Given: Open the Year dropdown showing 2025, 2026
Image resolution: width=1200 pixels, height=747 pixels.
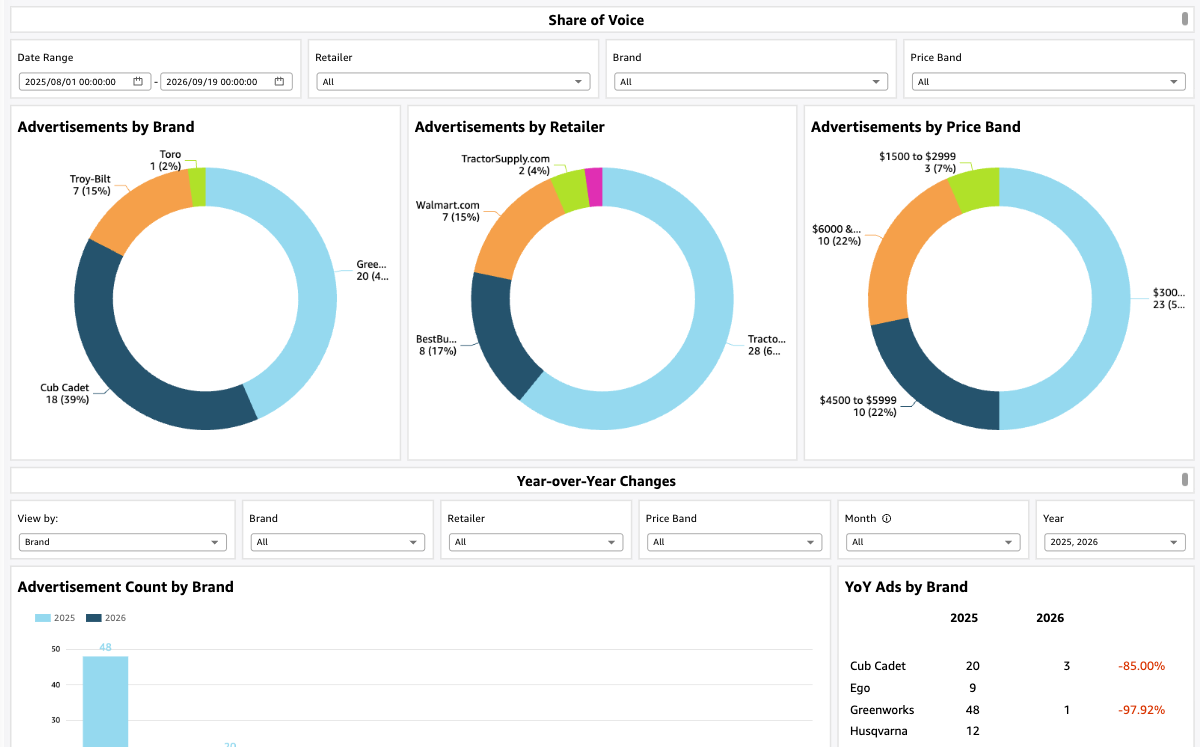Looking at the screenshot, I should tap(1115, 542).
